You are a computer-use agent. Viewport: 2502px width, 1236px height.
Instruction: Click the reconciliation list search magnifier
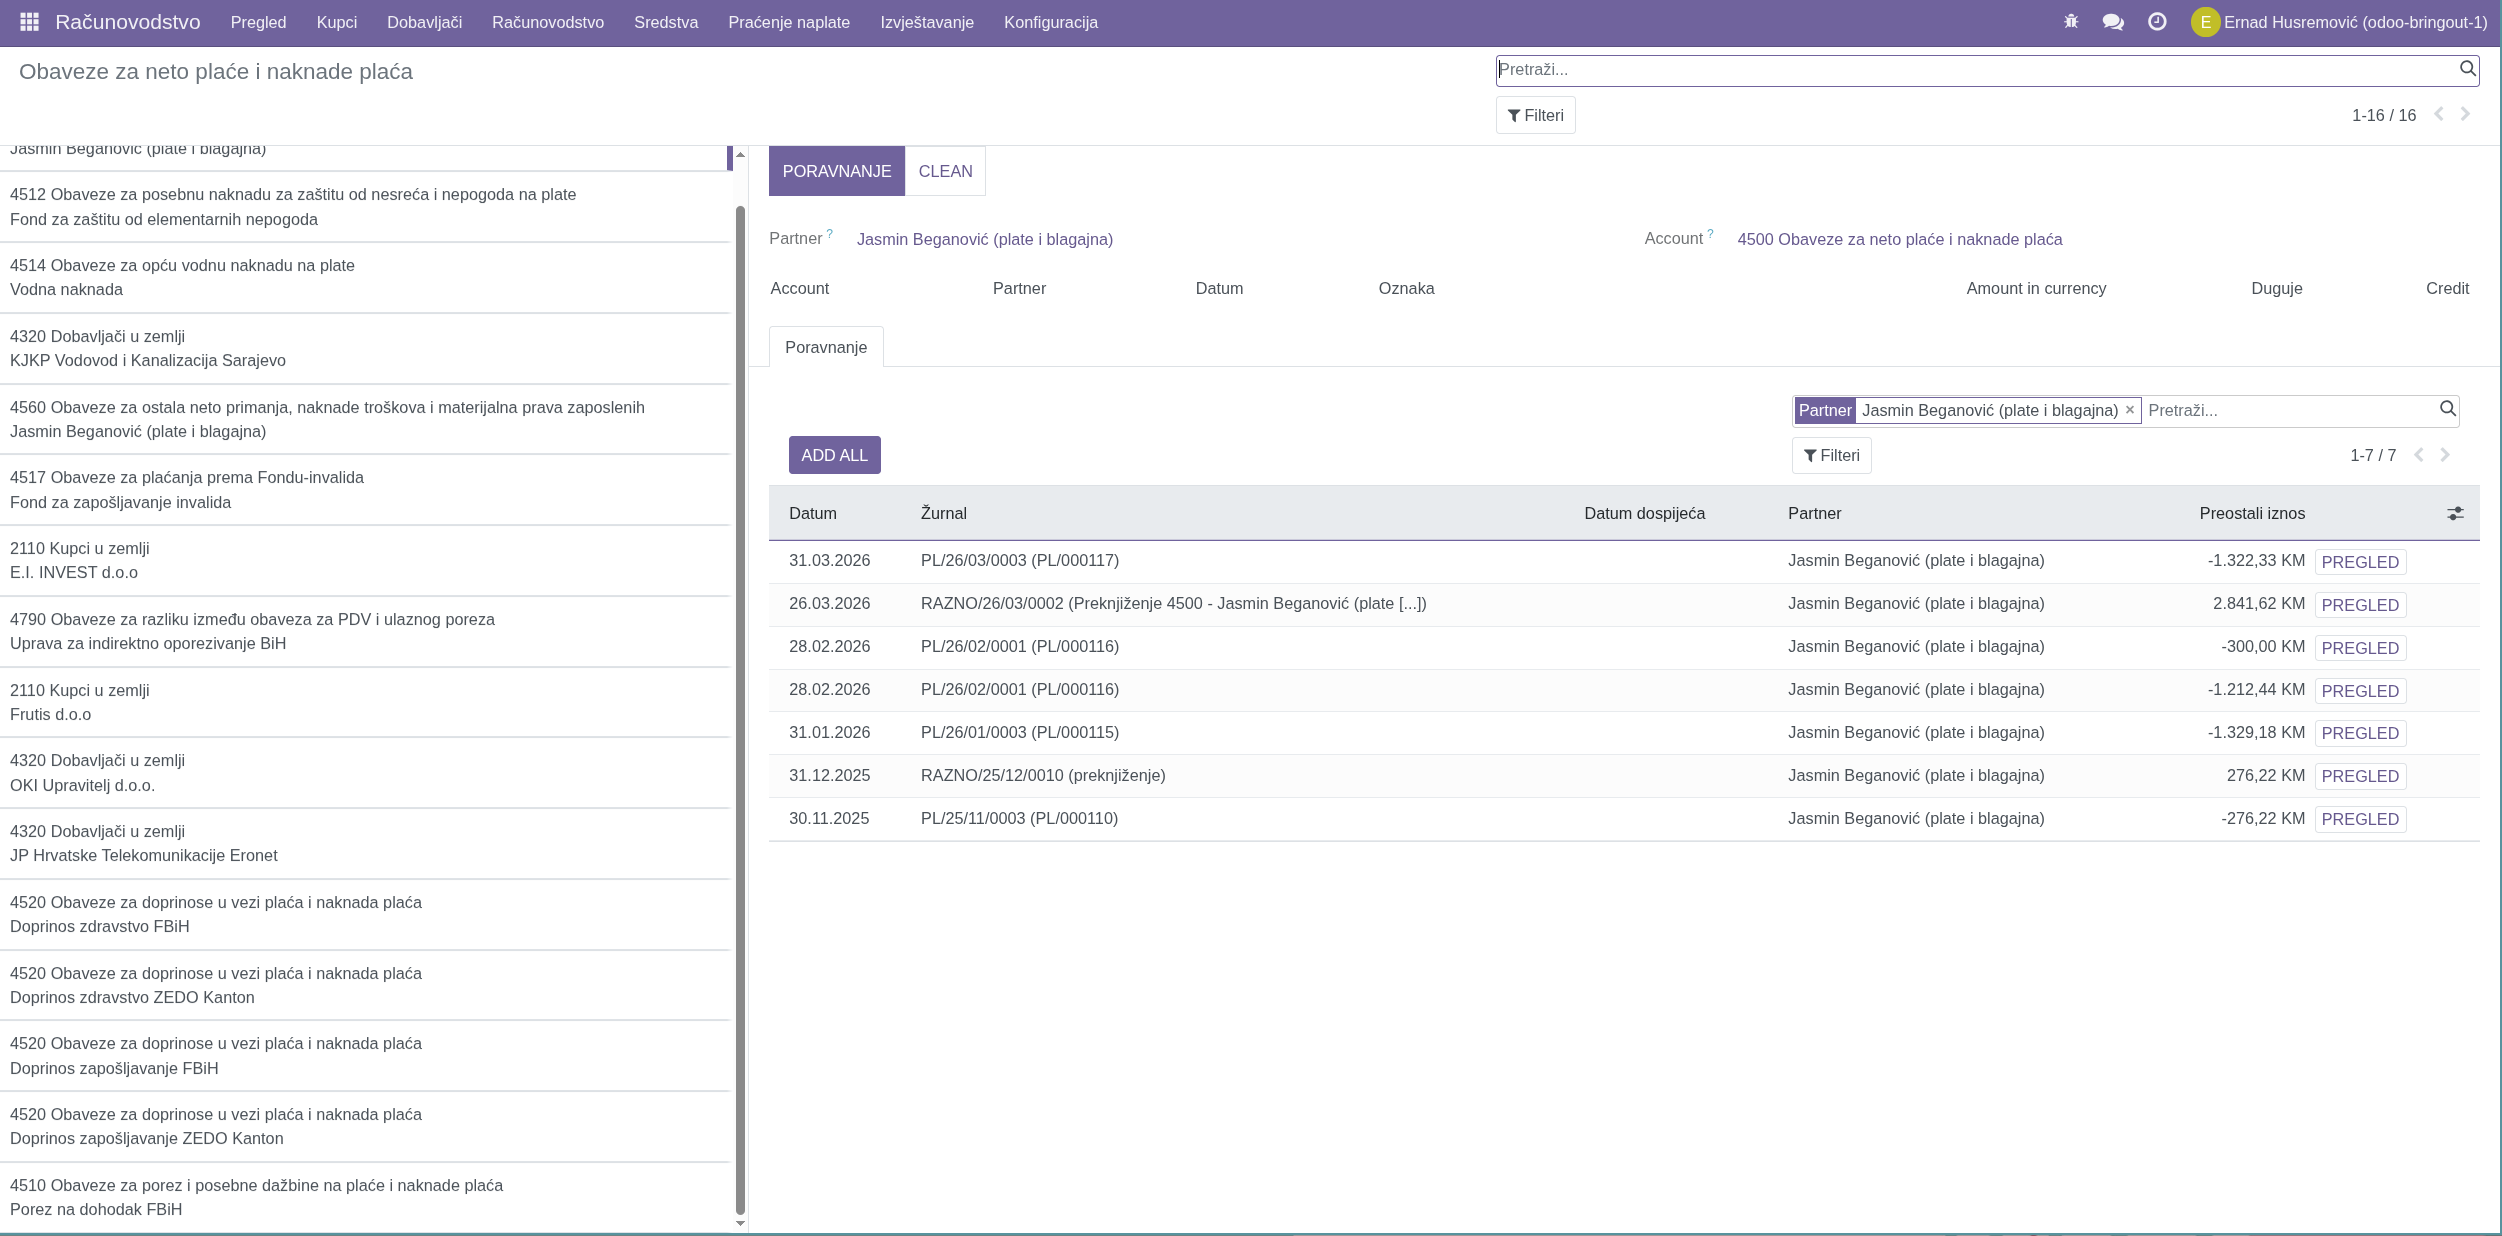coord(2447,409)
